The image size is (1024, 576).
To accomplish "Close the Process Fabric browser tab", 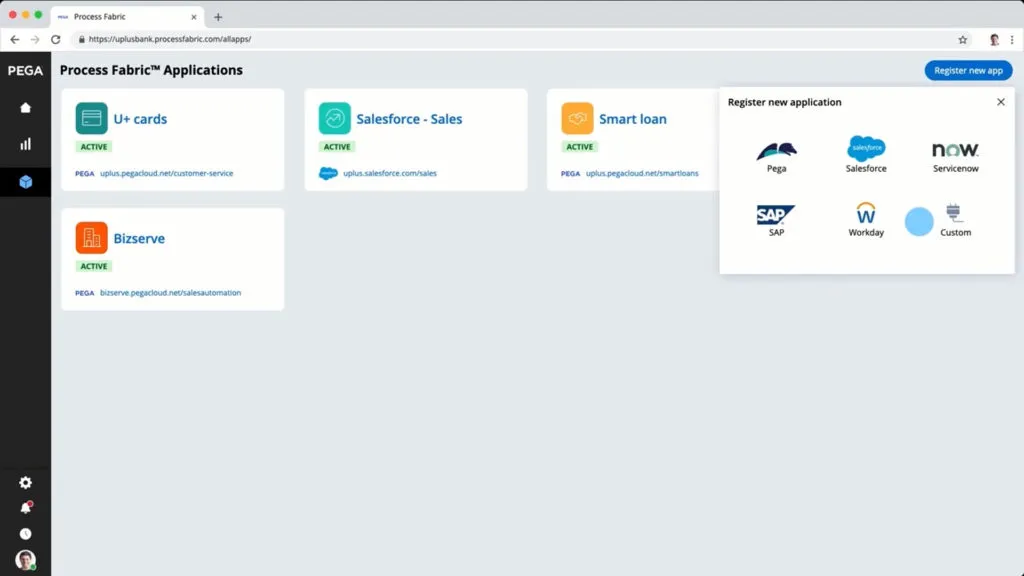I will (x=194, y=17).
